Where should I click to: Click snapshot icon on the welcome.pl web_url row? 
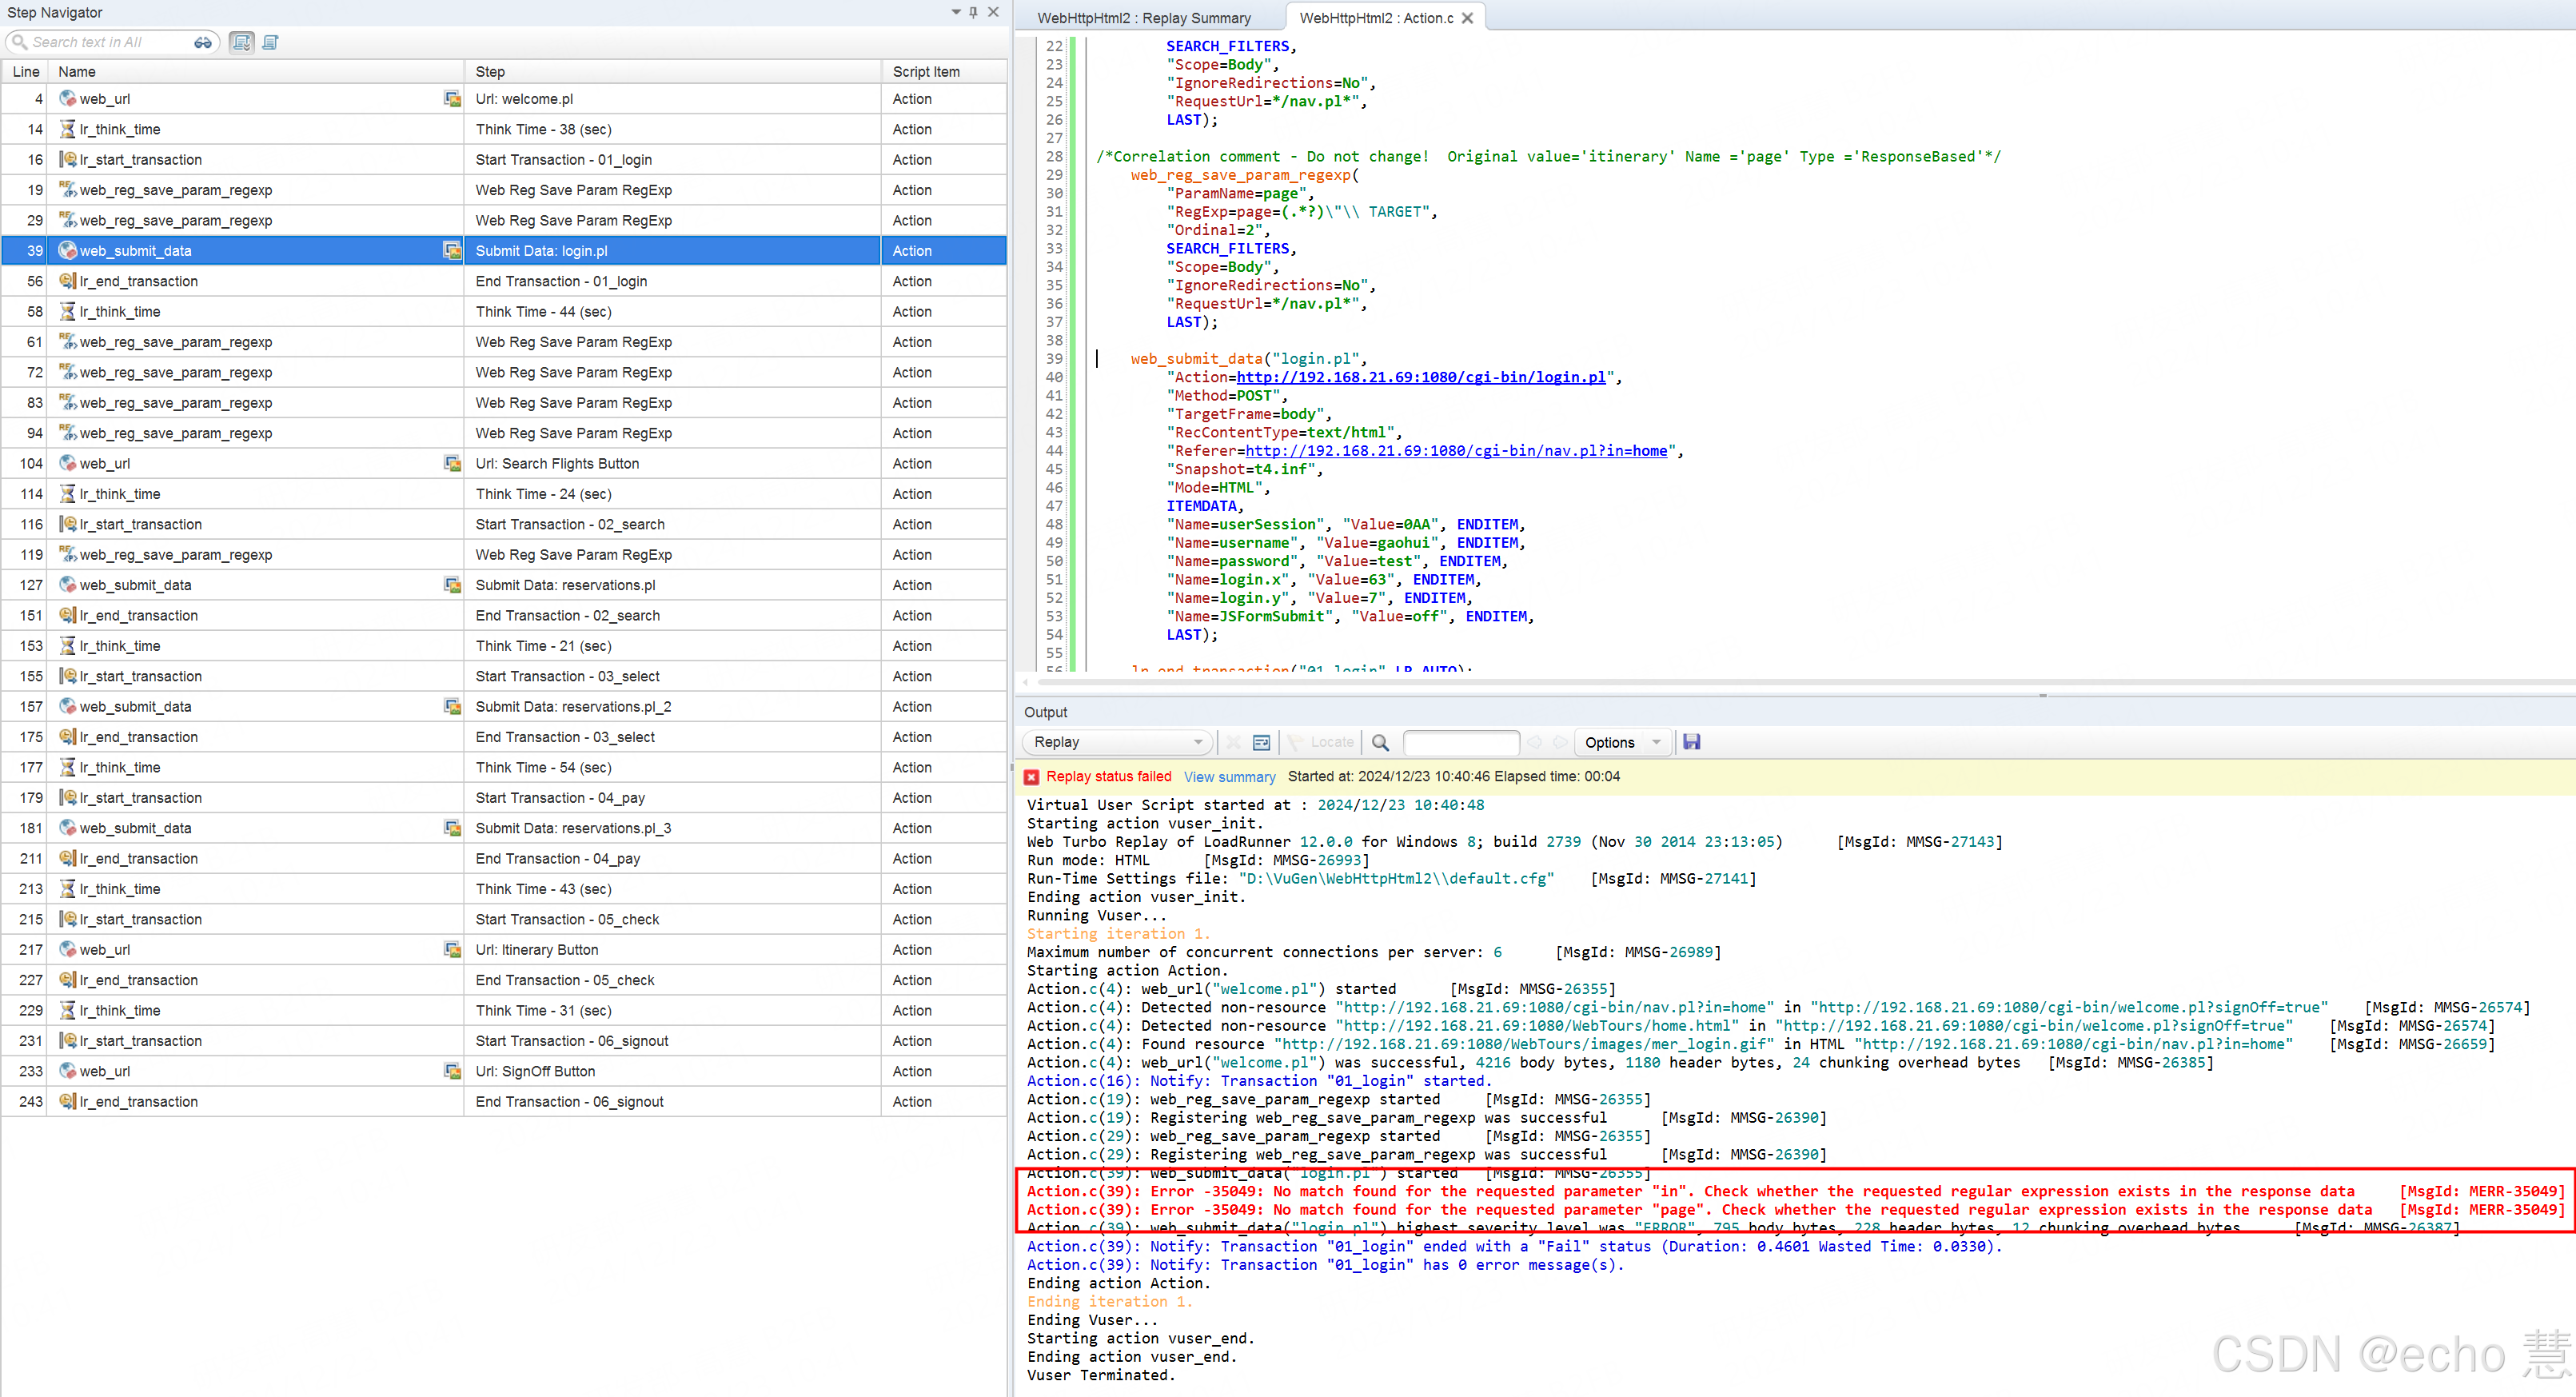452,98
